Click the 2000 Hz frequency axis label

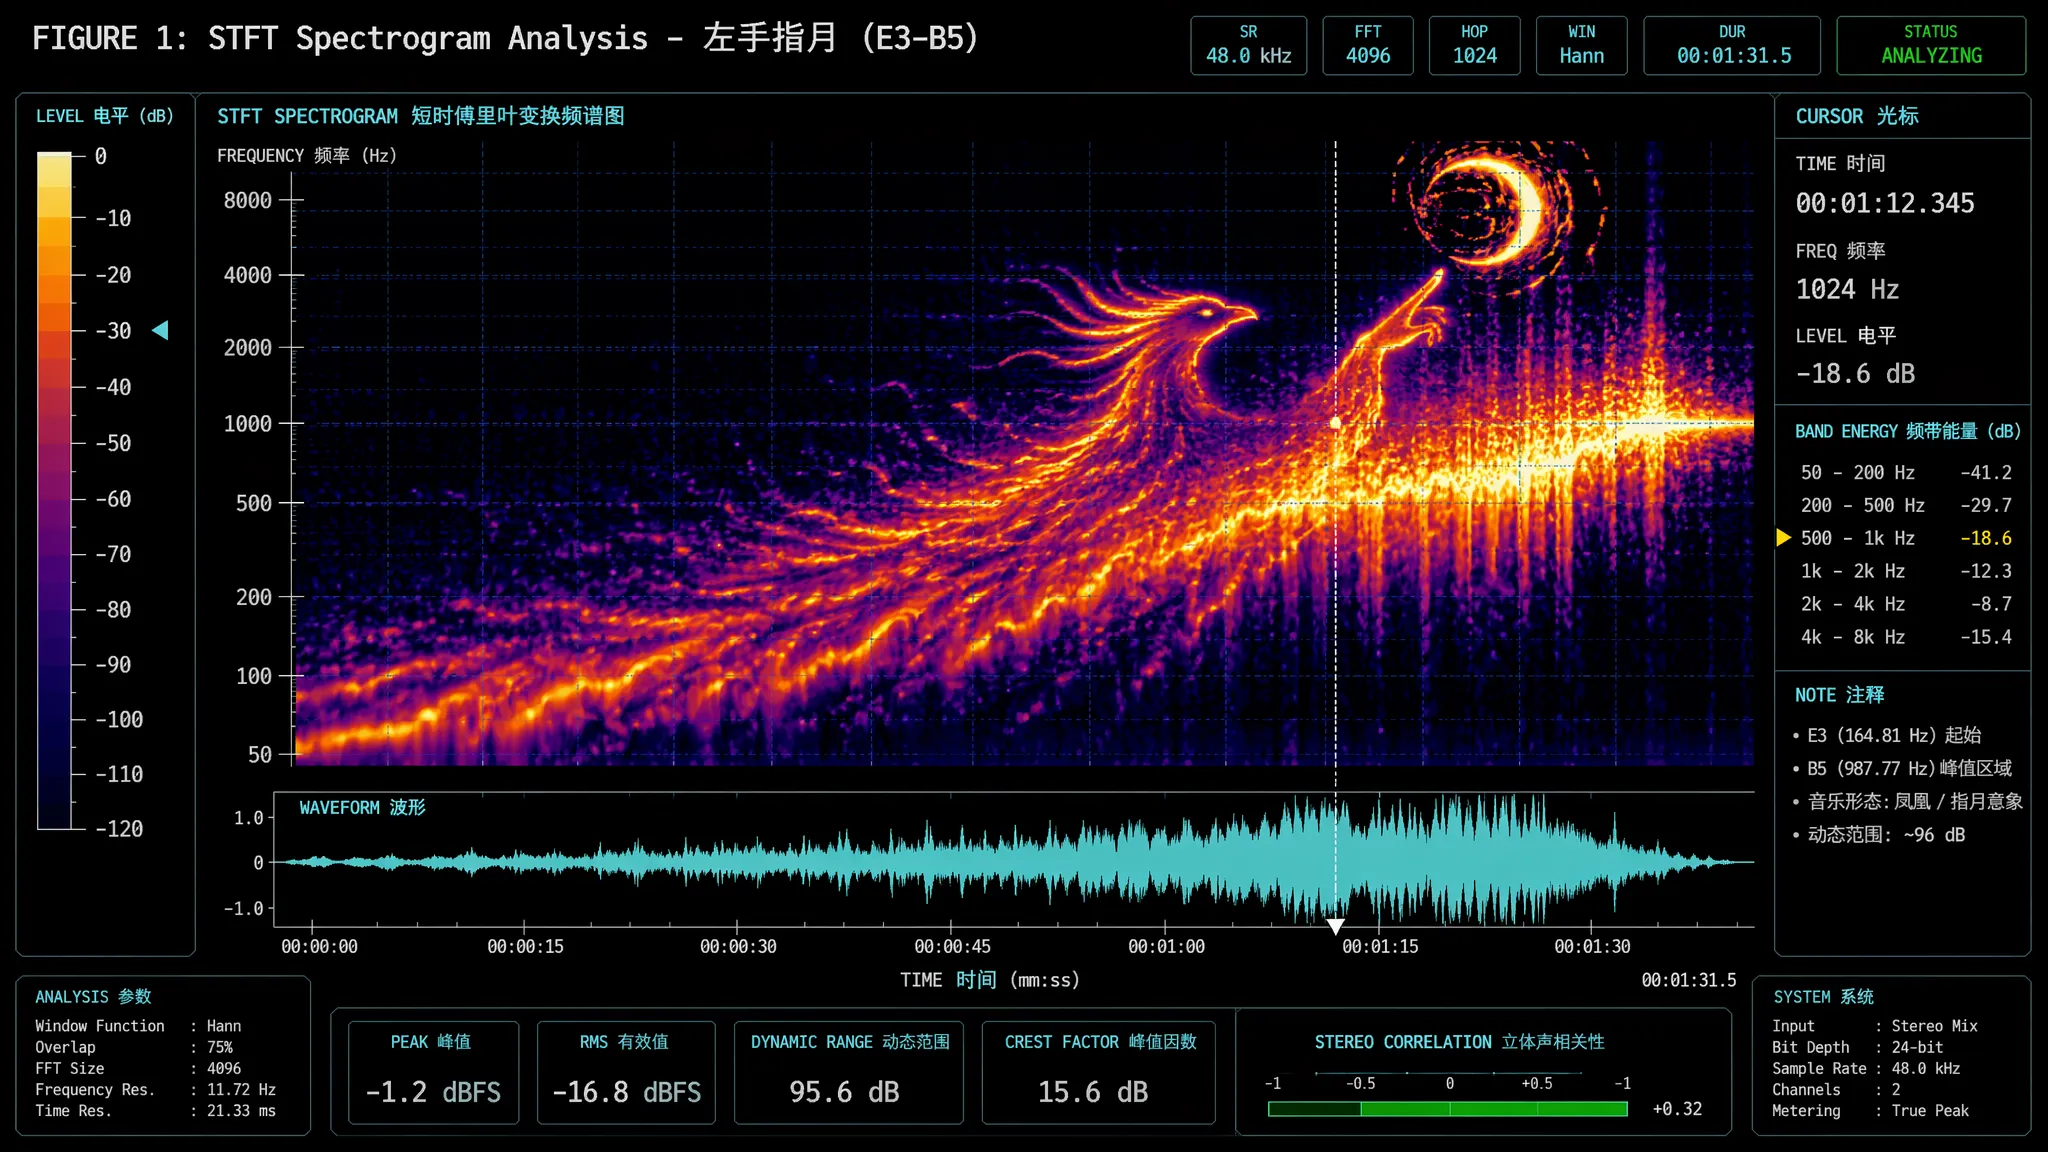tap(247, 348)
